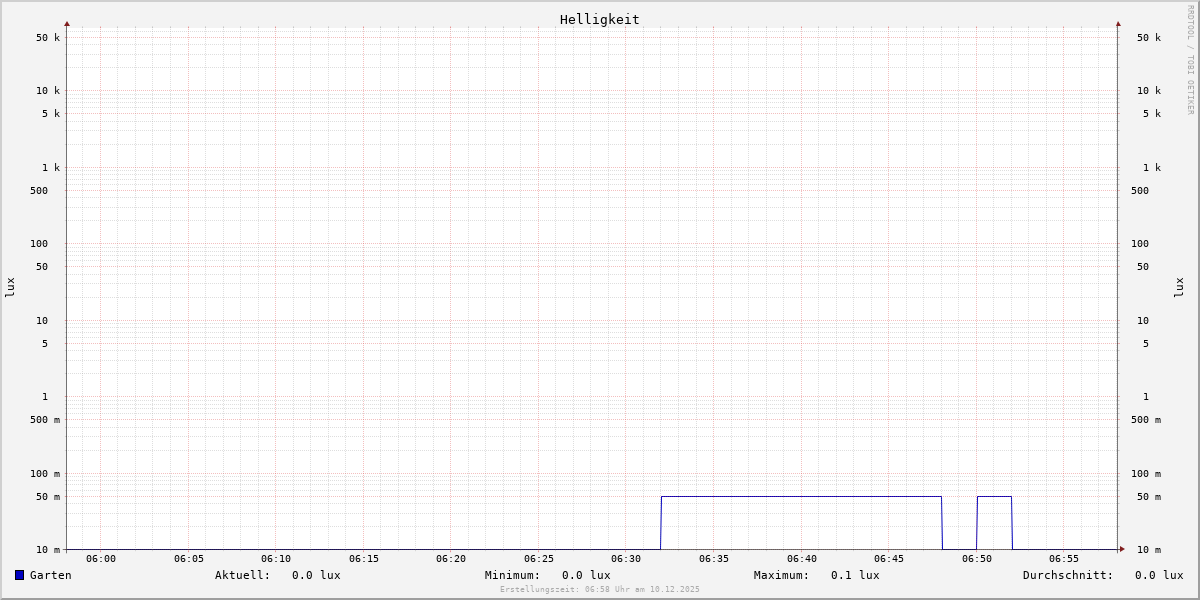Click the Aktuell value in the legend
The height and width of the screenshot is (600, 1200).
[x=316, y=575]
